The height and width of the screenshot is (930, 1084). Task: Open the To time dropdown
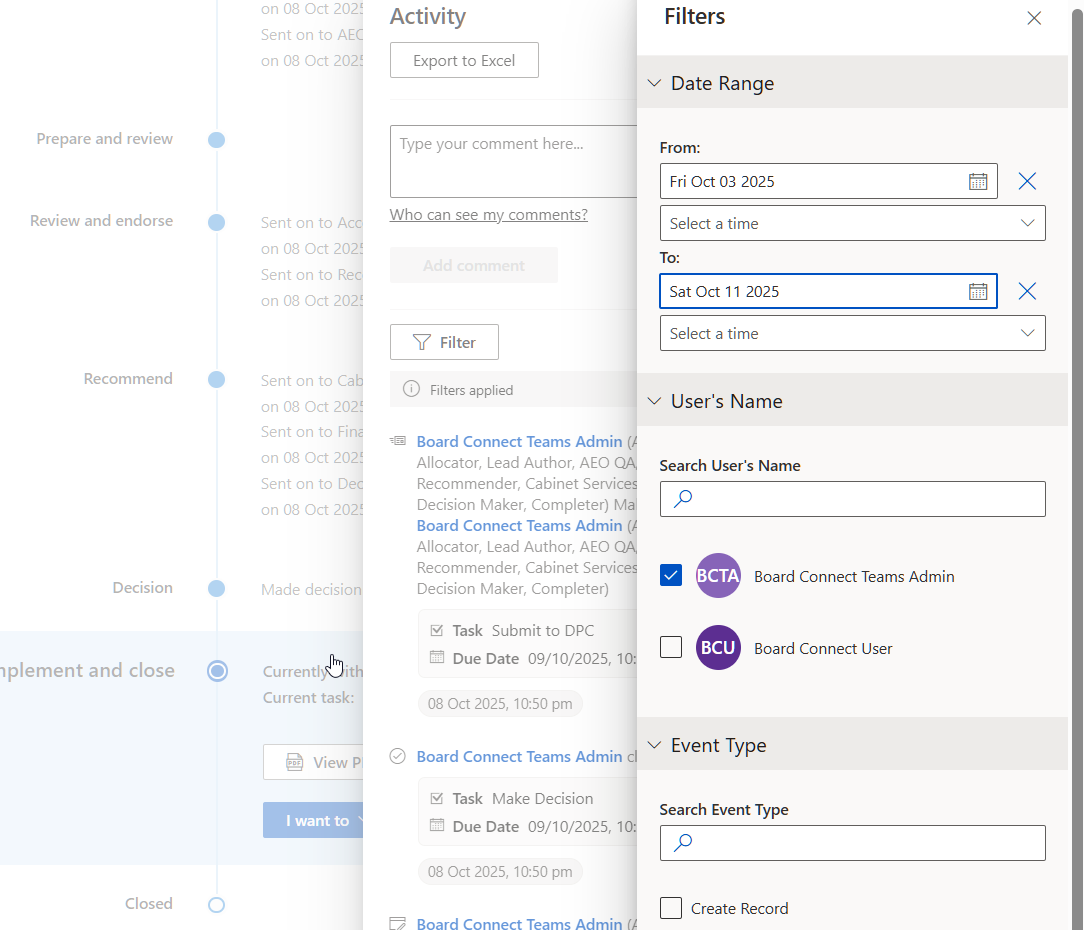point(852,333)
